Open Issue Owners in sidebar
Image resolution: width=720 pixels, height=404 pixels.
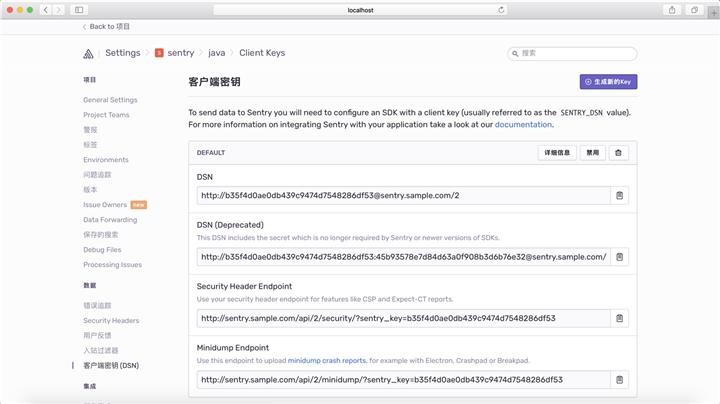tap(105, 205)
